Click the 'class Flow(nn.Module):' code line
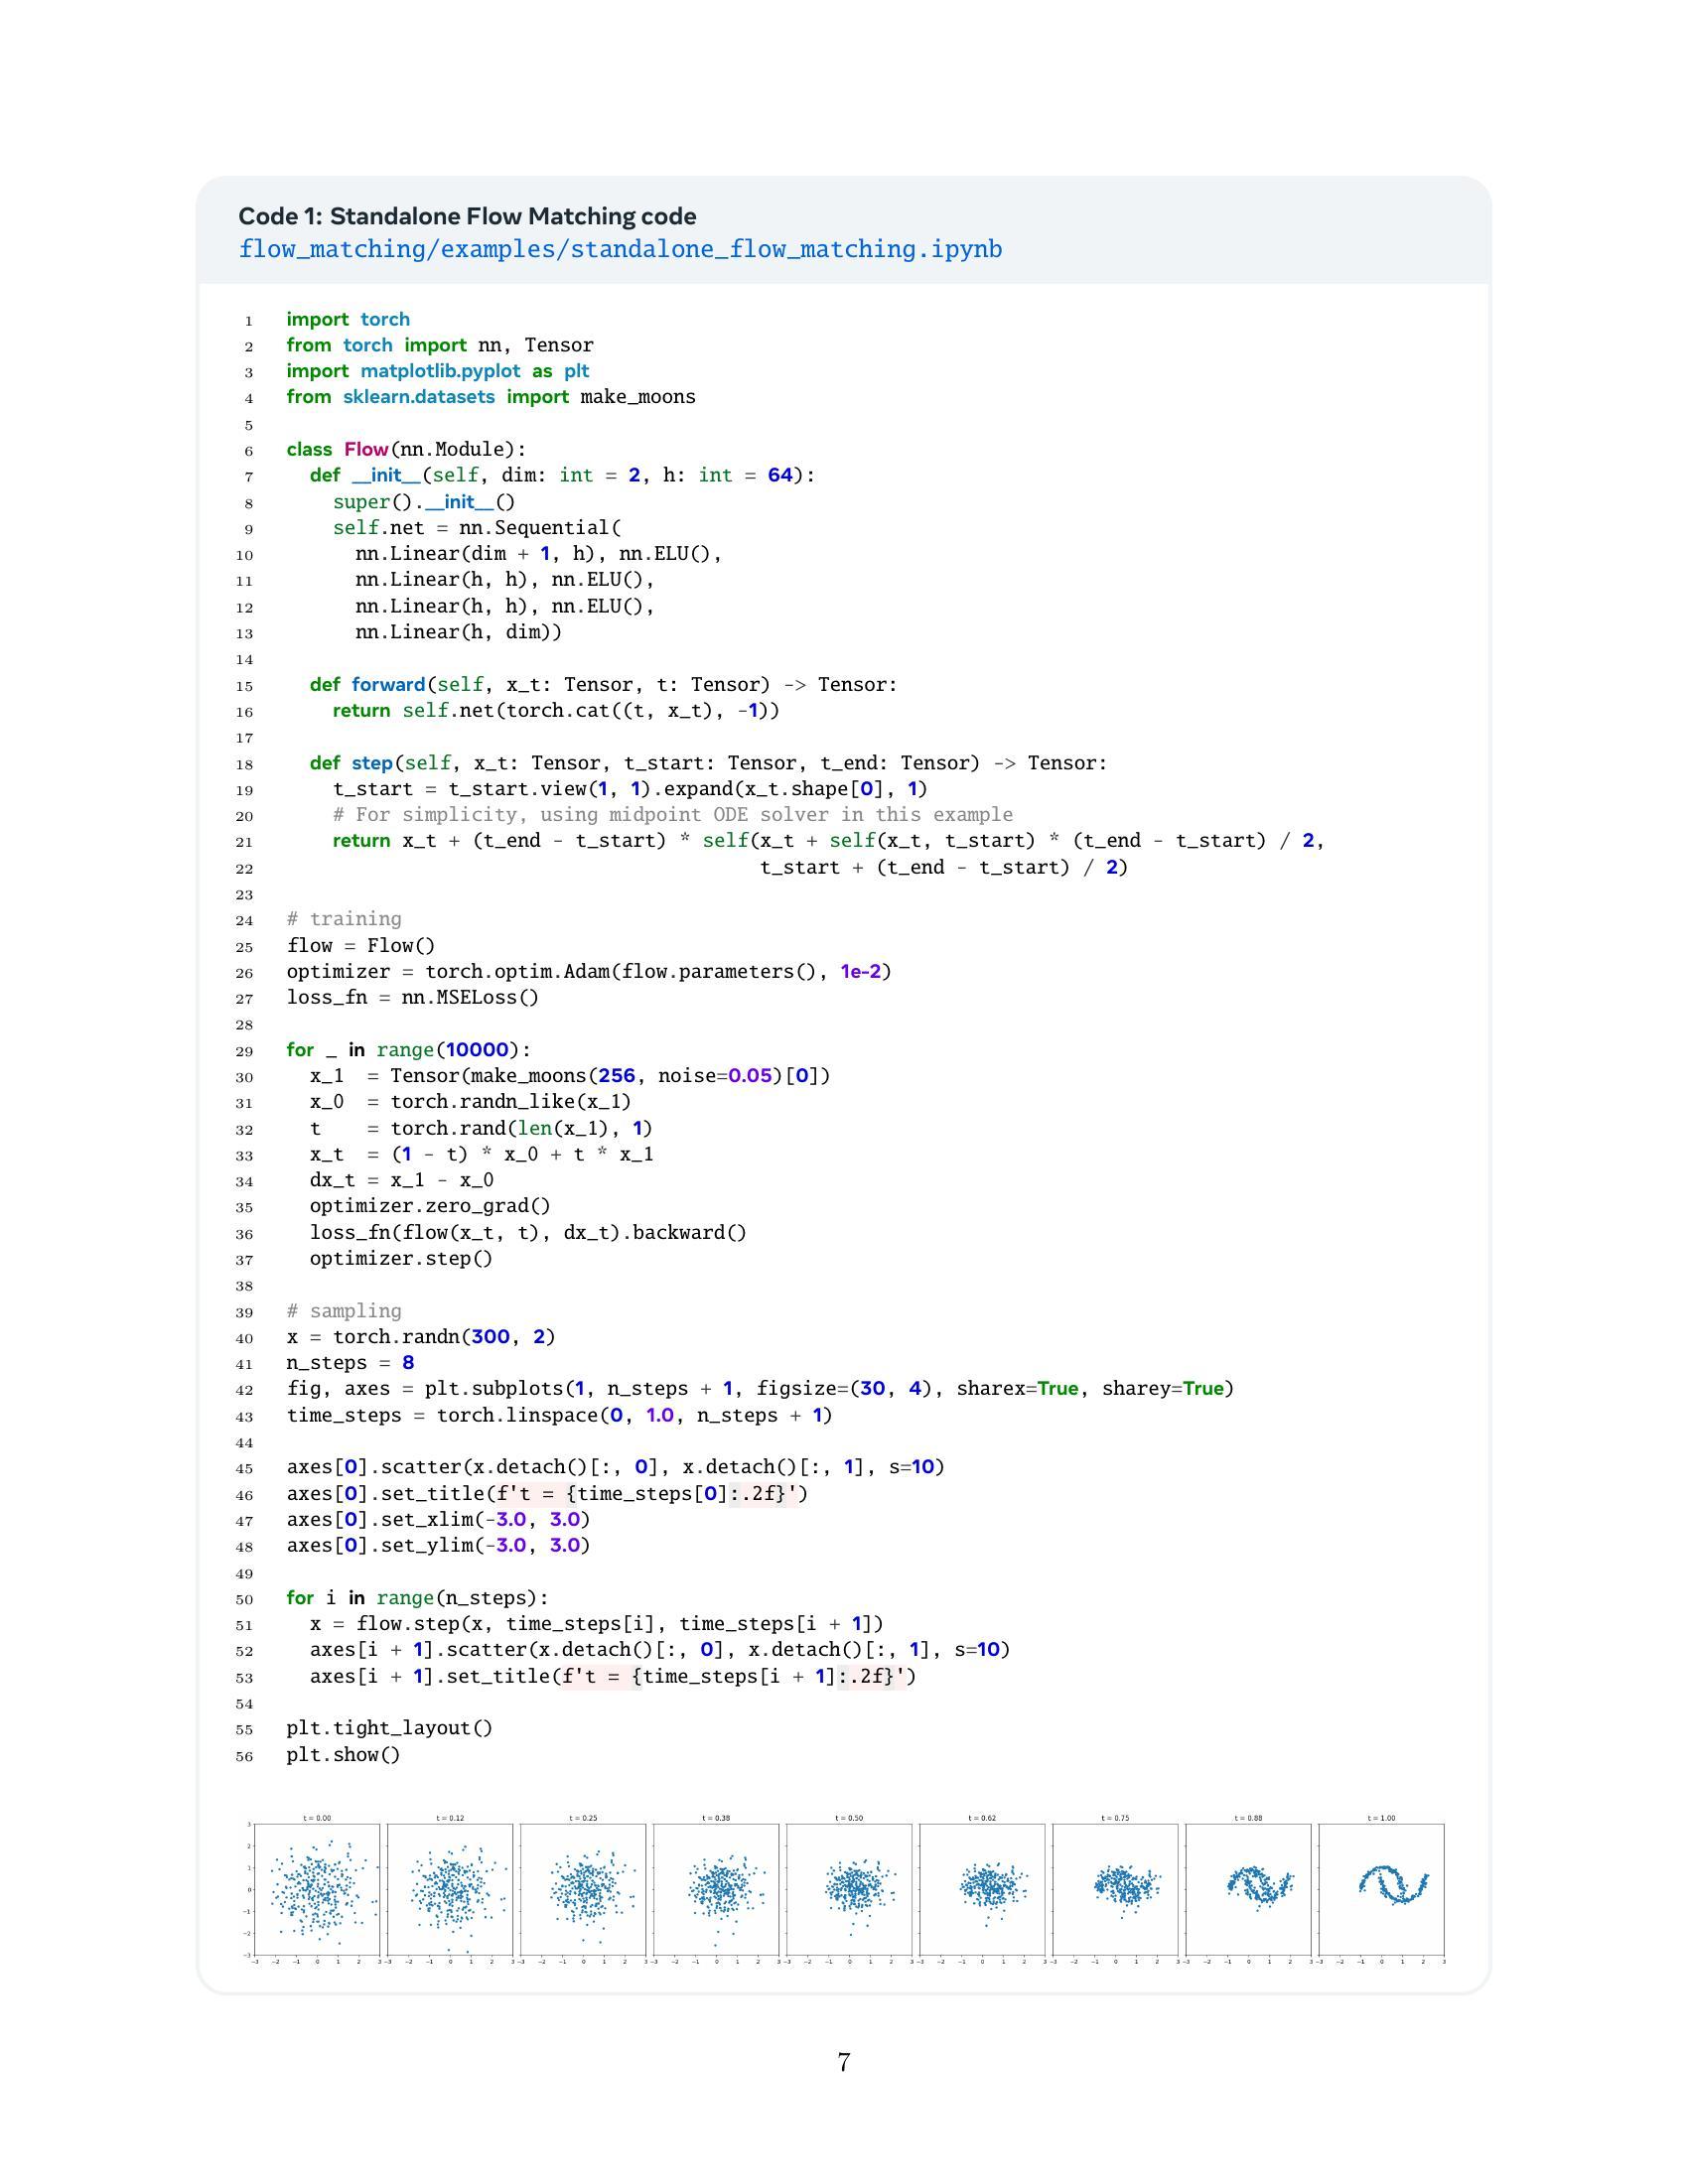Image resolution: width=1688 pixels, height=2184 pixels. pos(406,449)
